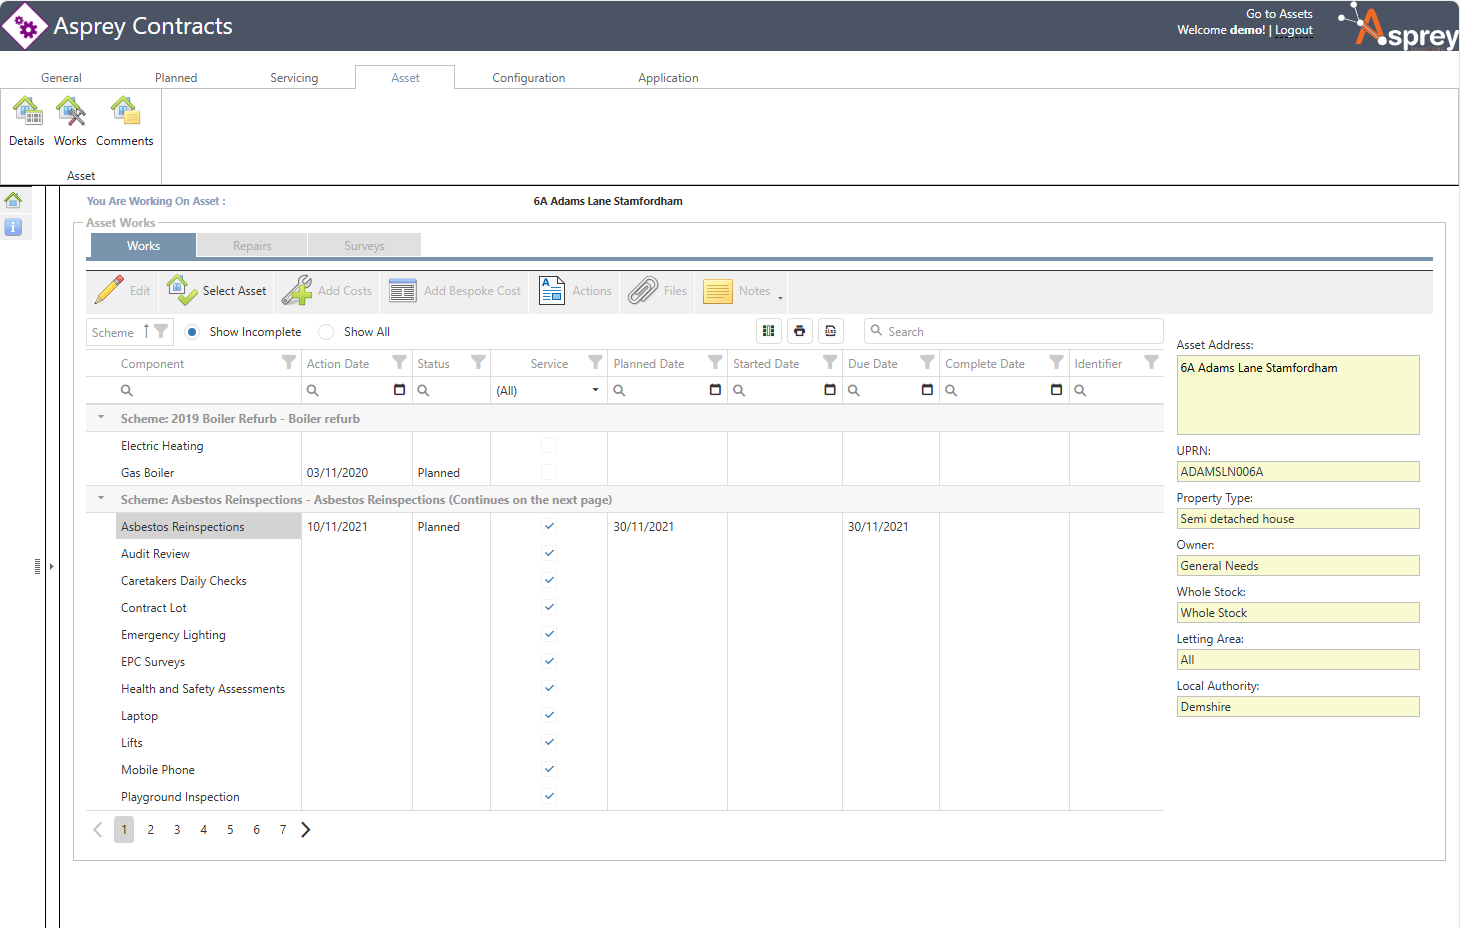
Task: Open the Actions toolbar button
Action: 575,291
